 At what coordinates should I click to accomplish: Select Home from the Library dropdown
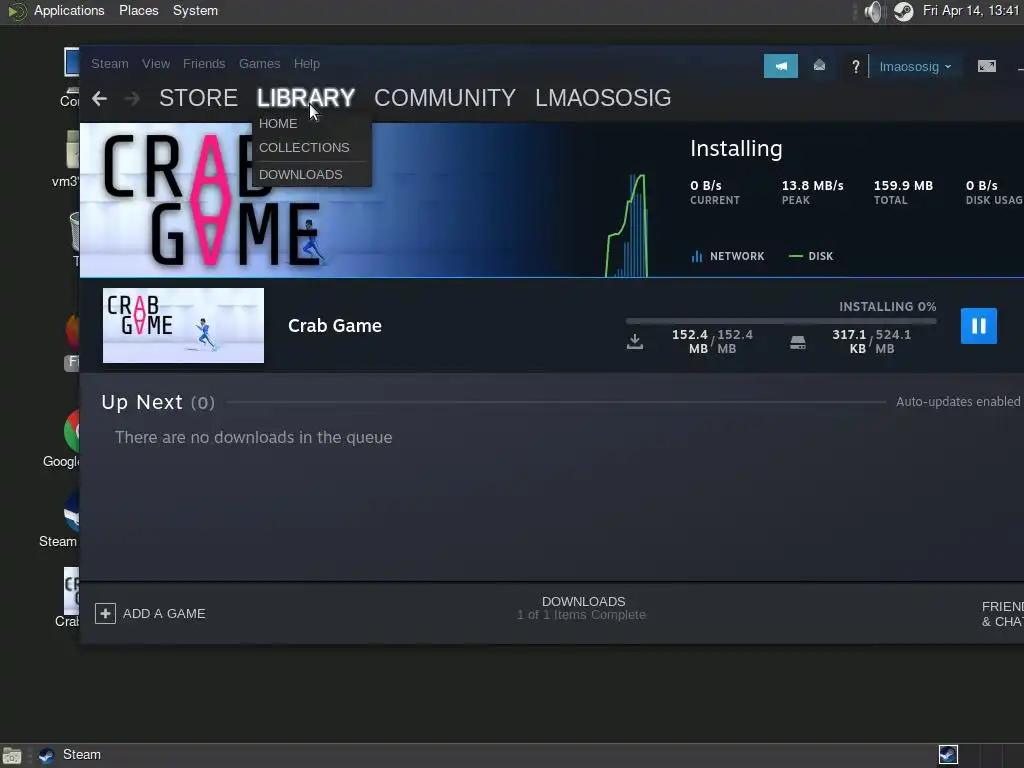click(x=278, y=123)
